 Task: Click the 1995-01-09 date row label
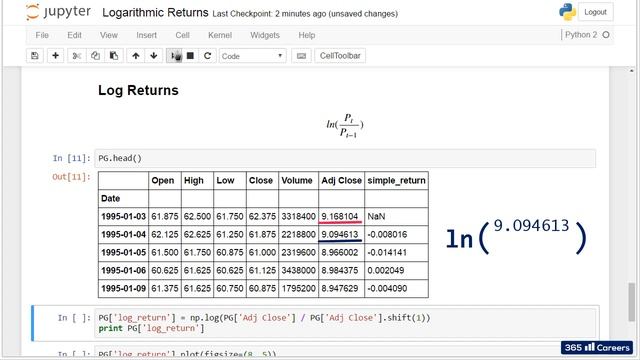click(x=123, y=288)
